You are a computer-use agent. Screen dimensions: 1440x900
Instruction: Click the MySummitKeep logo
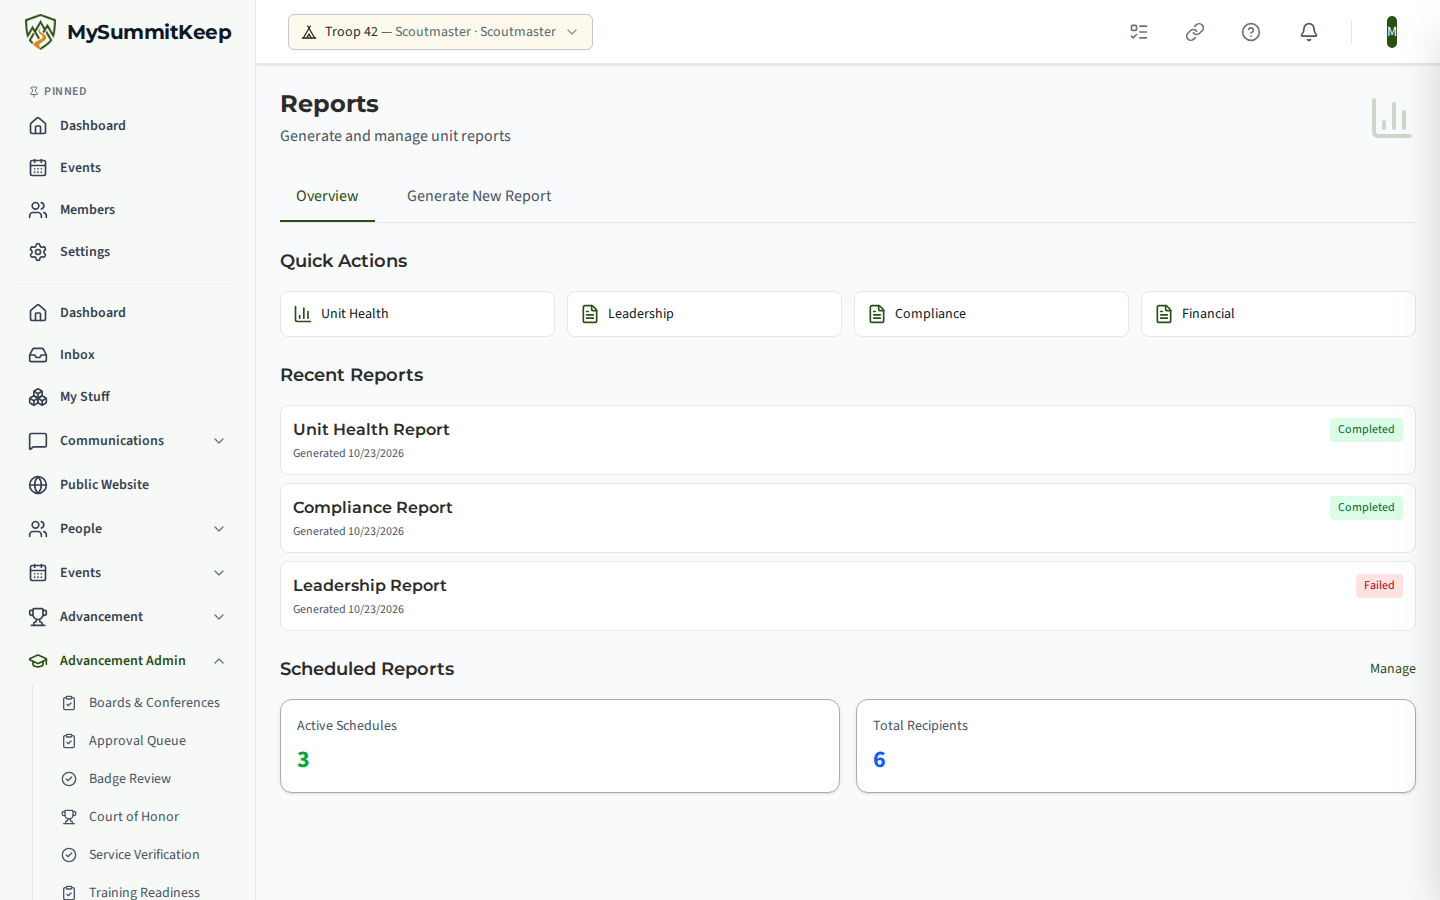click(x=128, y=32)
